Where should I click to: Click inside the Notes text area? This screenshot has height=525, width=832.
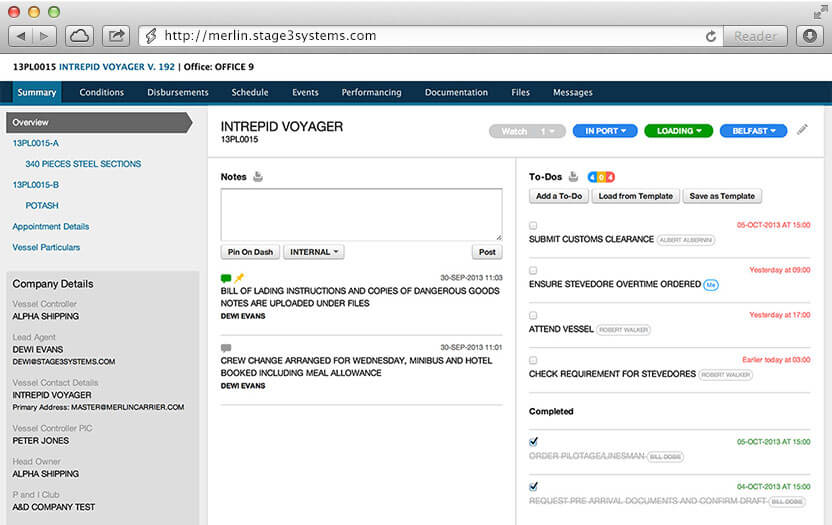361,213
